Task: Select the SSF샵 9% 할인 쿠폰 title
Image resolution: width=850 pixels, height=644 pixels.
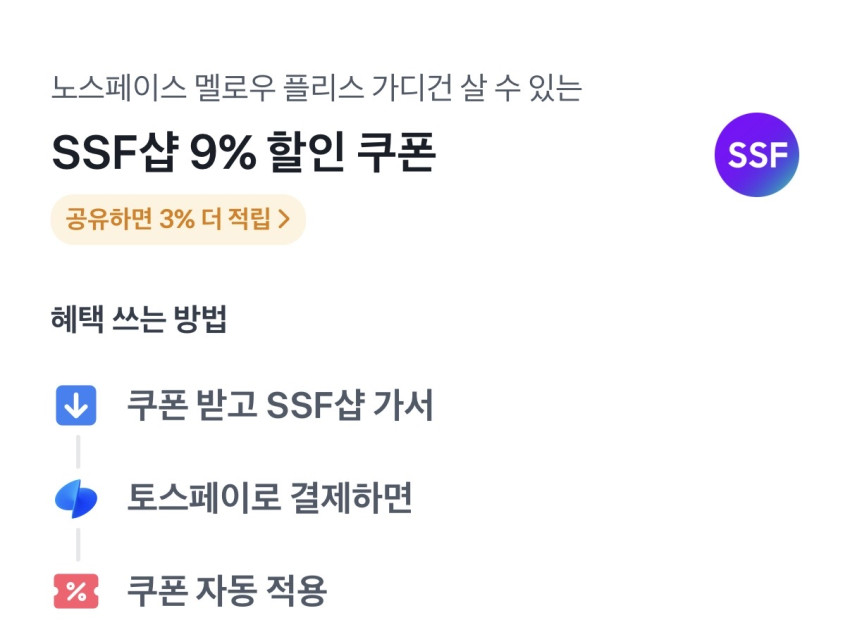Action: pyautogui.click(x=243, y=154)
